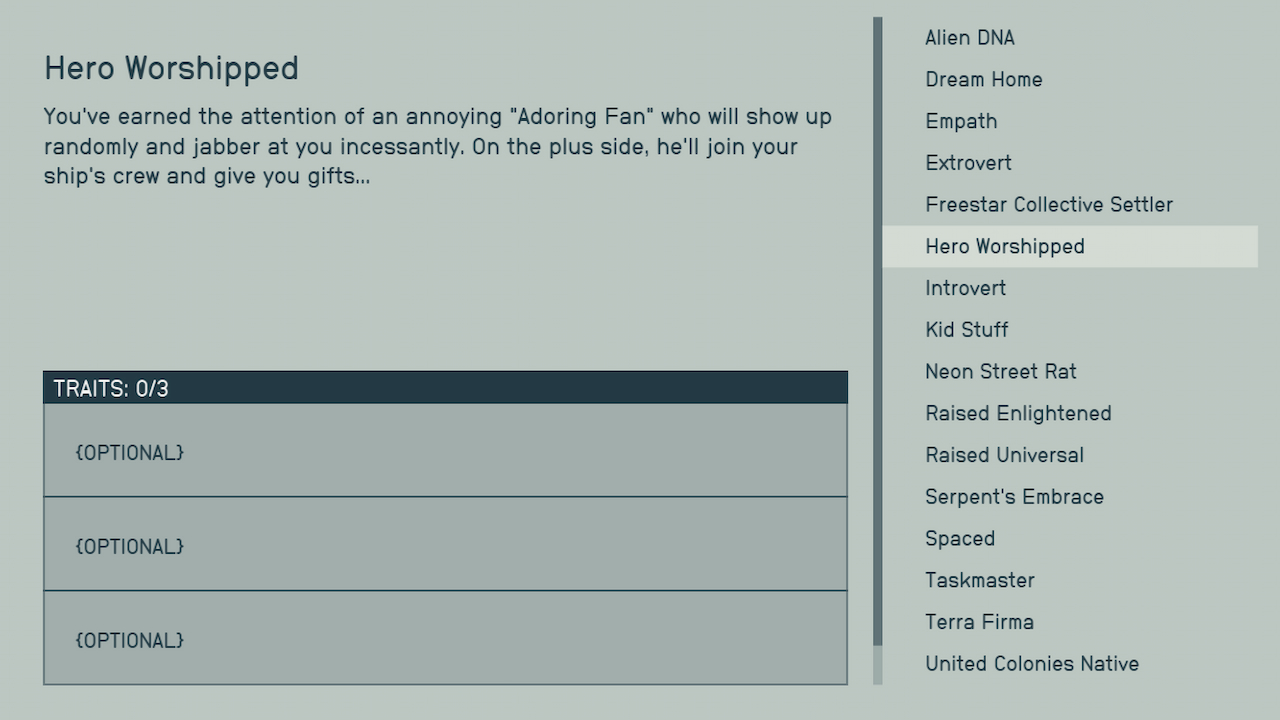Select the Serpent's Embrace trait
This screenshot has height=720, width=1280.
pos(1013,496)
